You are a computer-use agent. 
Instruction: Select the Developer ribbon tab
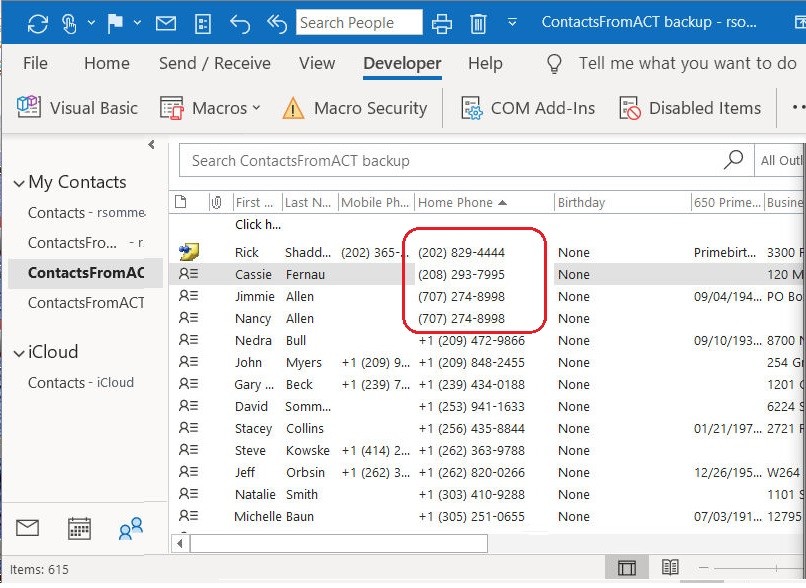(402, 63)
